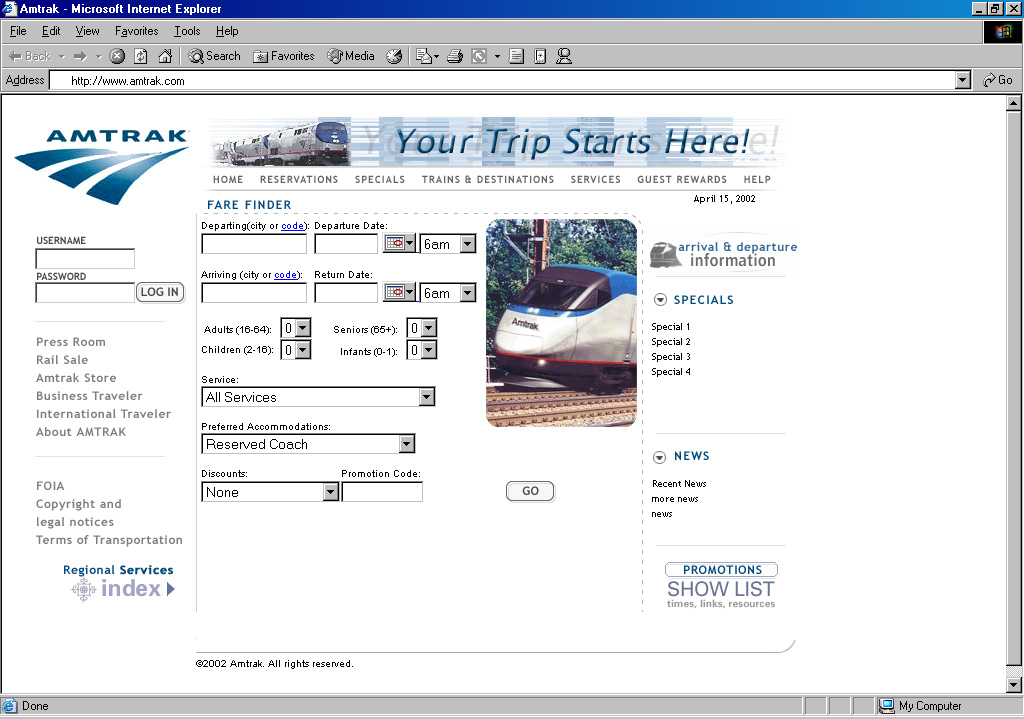Click the Internet Explorer icon in the title bar

(9, 8)
